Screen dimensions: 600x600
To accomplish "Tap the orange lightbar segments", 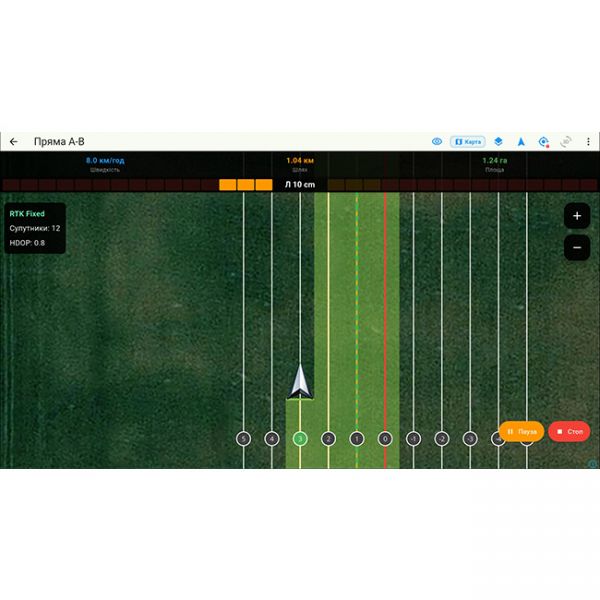I will 246,185.
